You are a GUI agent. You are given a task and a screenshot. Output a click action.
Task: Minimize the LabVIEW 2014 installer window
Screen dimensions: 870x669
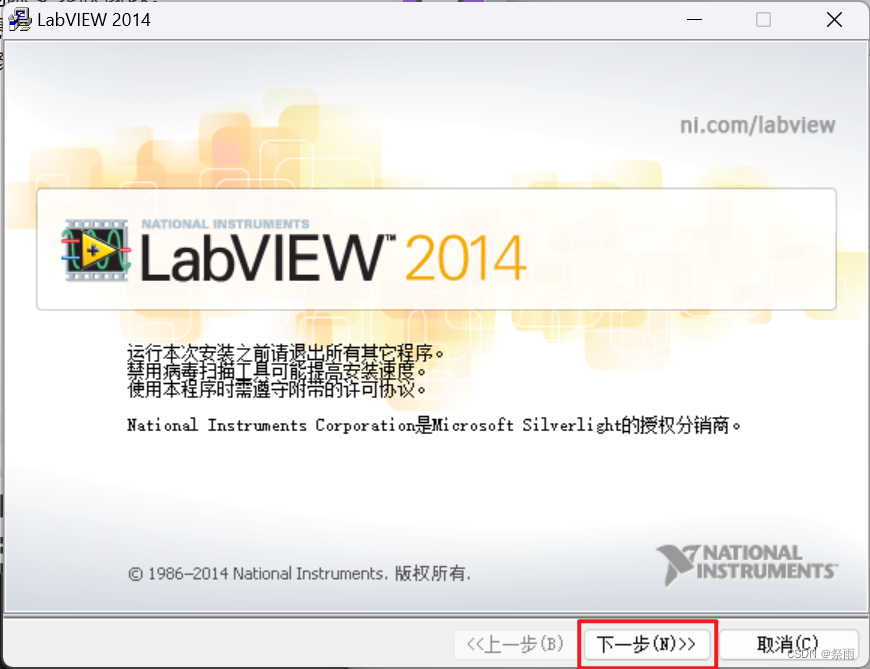[x=694, y=20]
